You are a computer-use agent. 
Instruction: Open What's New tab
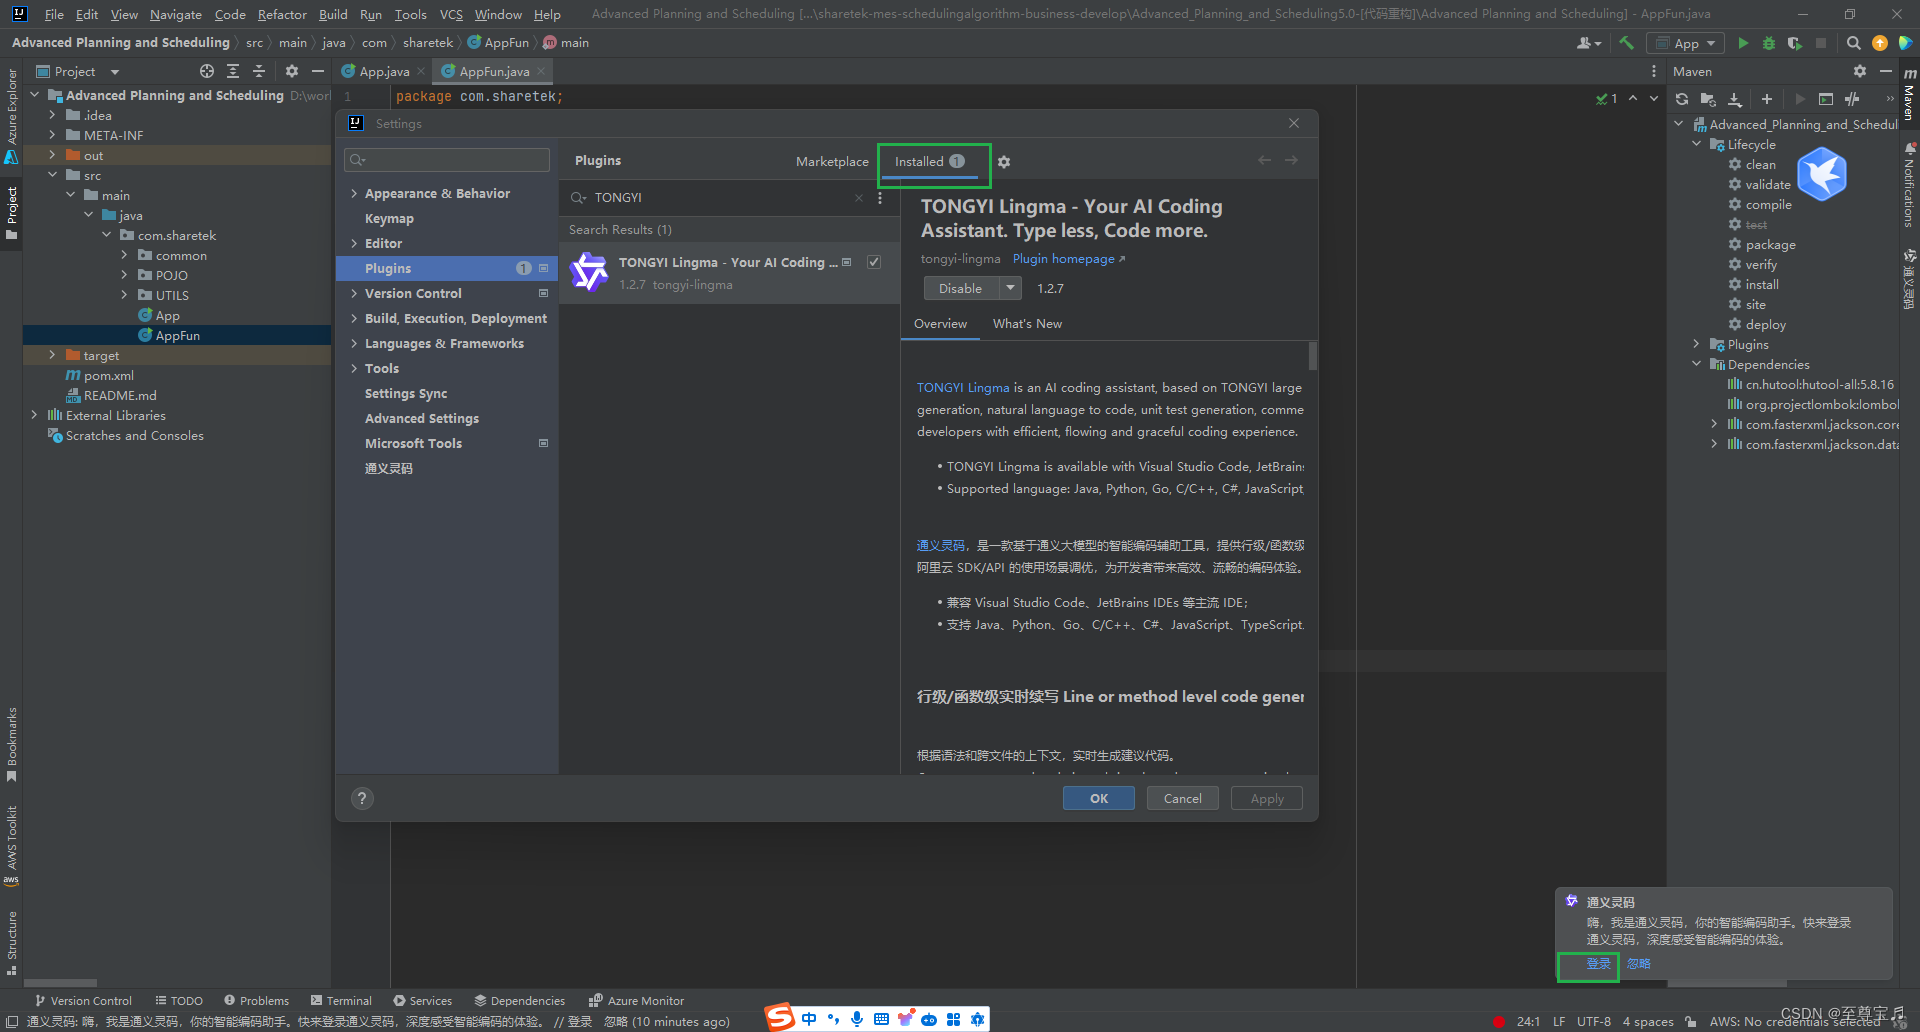click(x=1027, y=324)
